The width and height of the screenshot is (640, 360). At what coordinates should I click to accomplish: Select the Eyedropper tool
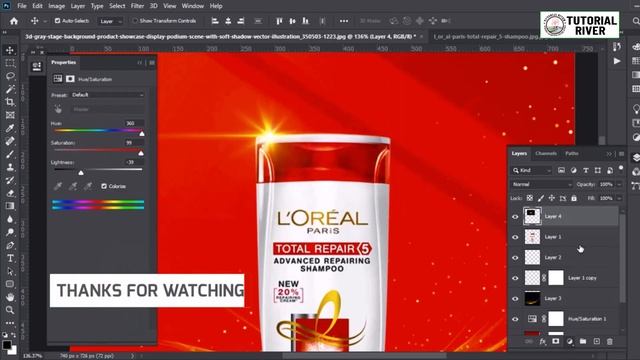[x=10, y=128]
